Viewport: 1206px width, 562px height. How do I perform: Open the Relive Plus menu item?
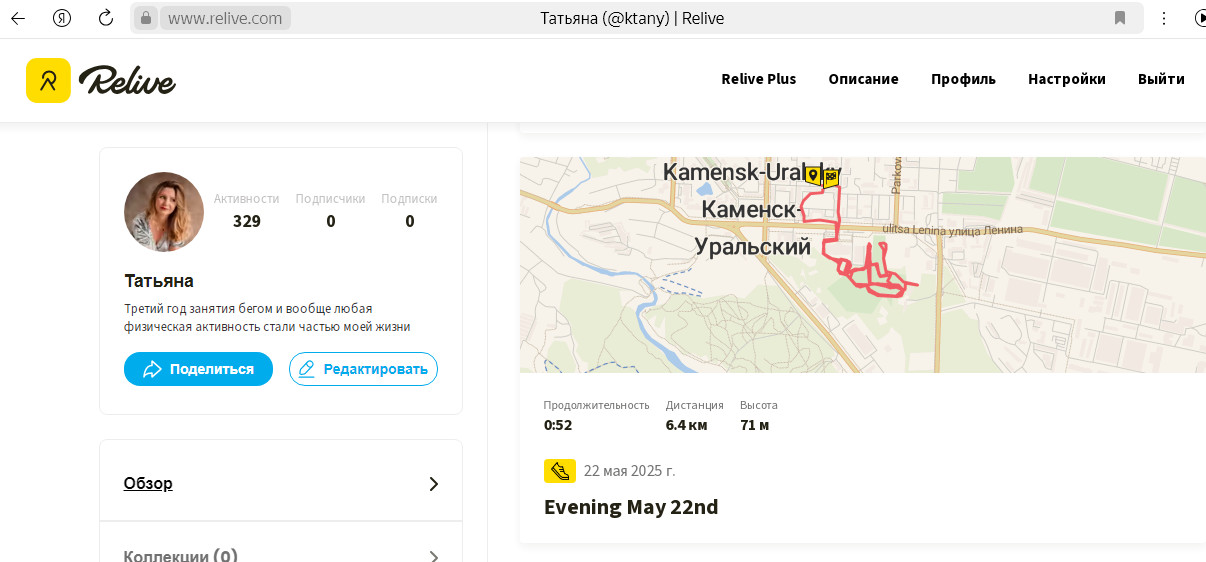point(759,79)
